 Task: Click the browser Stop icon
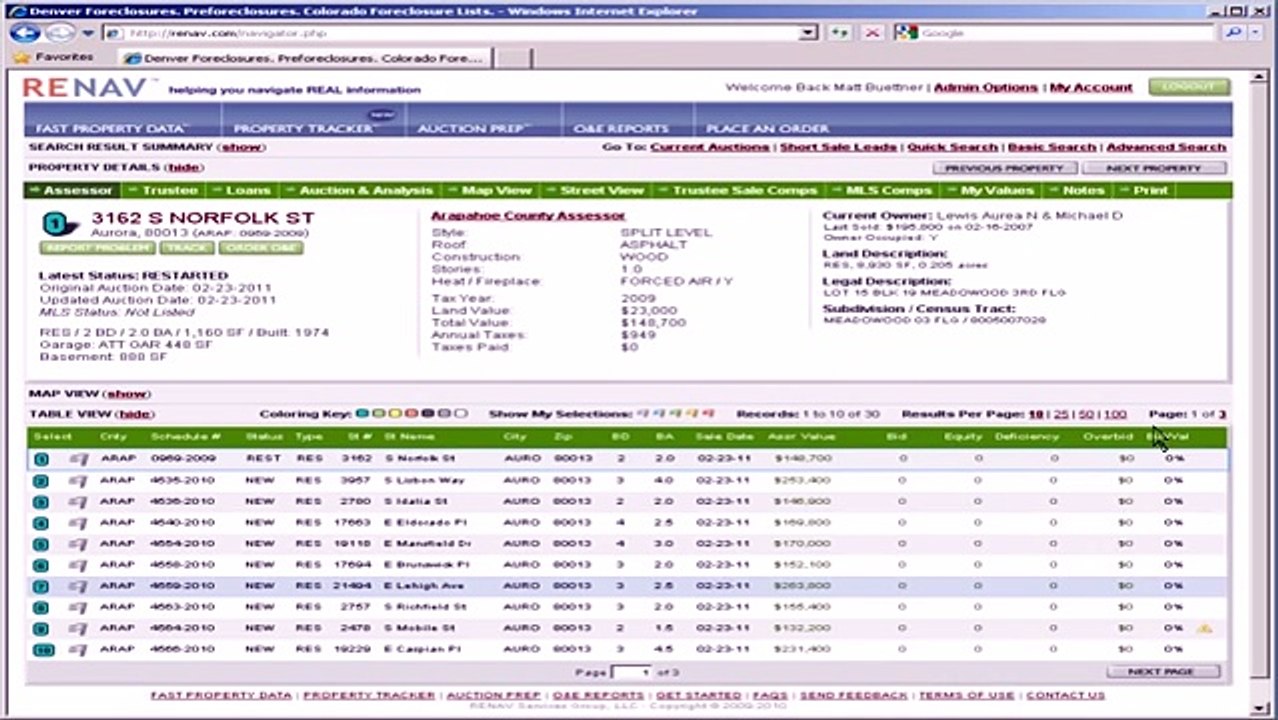(x=872, y=33)
